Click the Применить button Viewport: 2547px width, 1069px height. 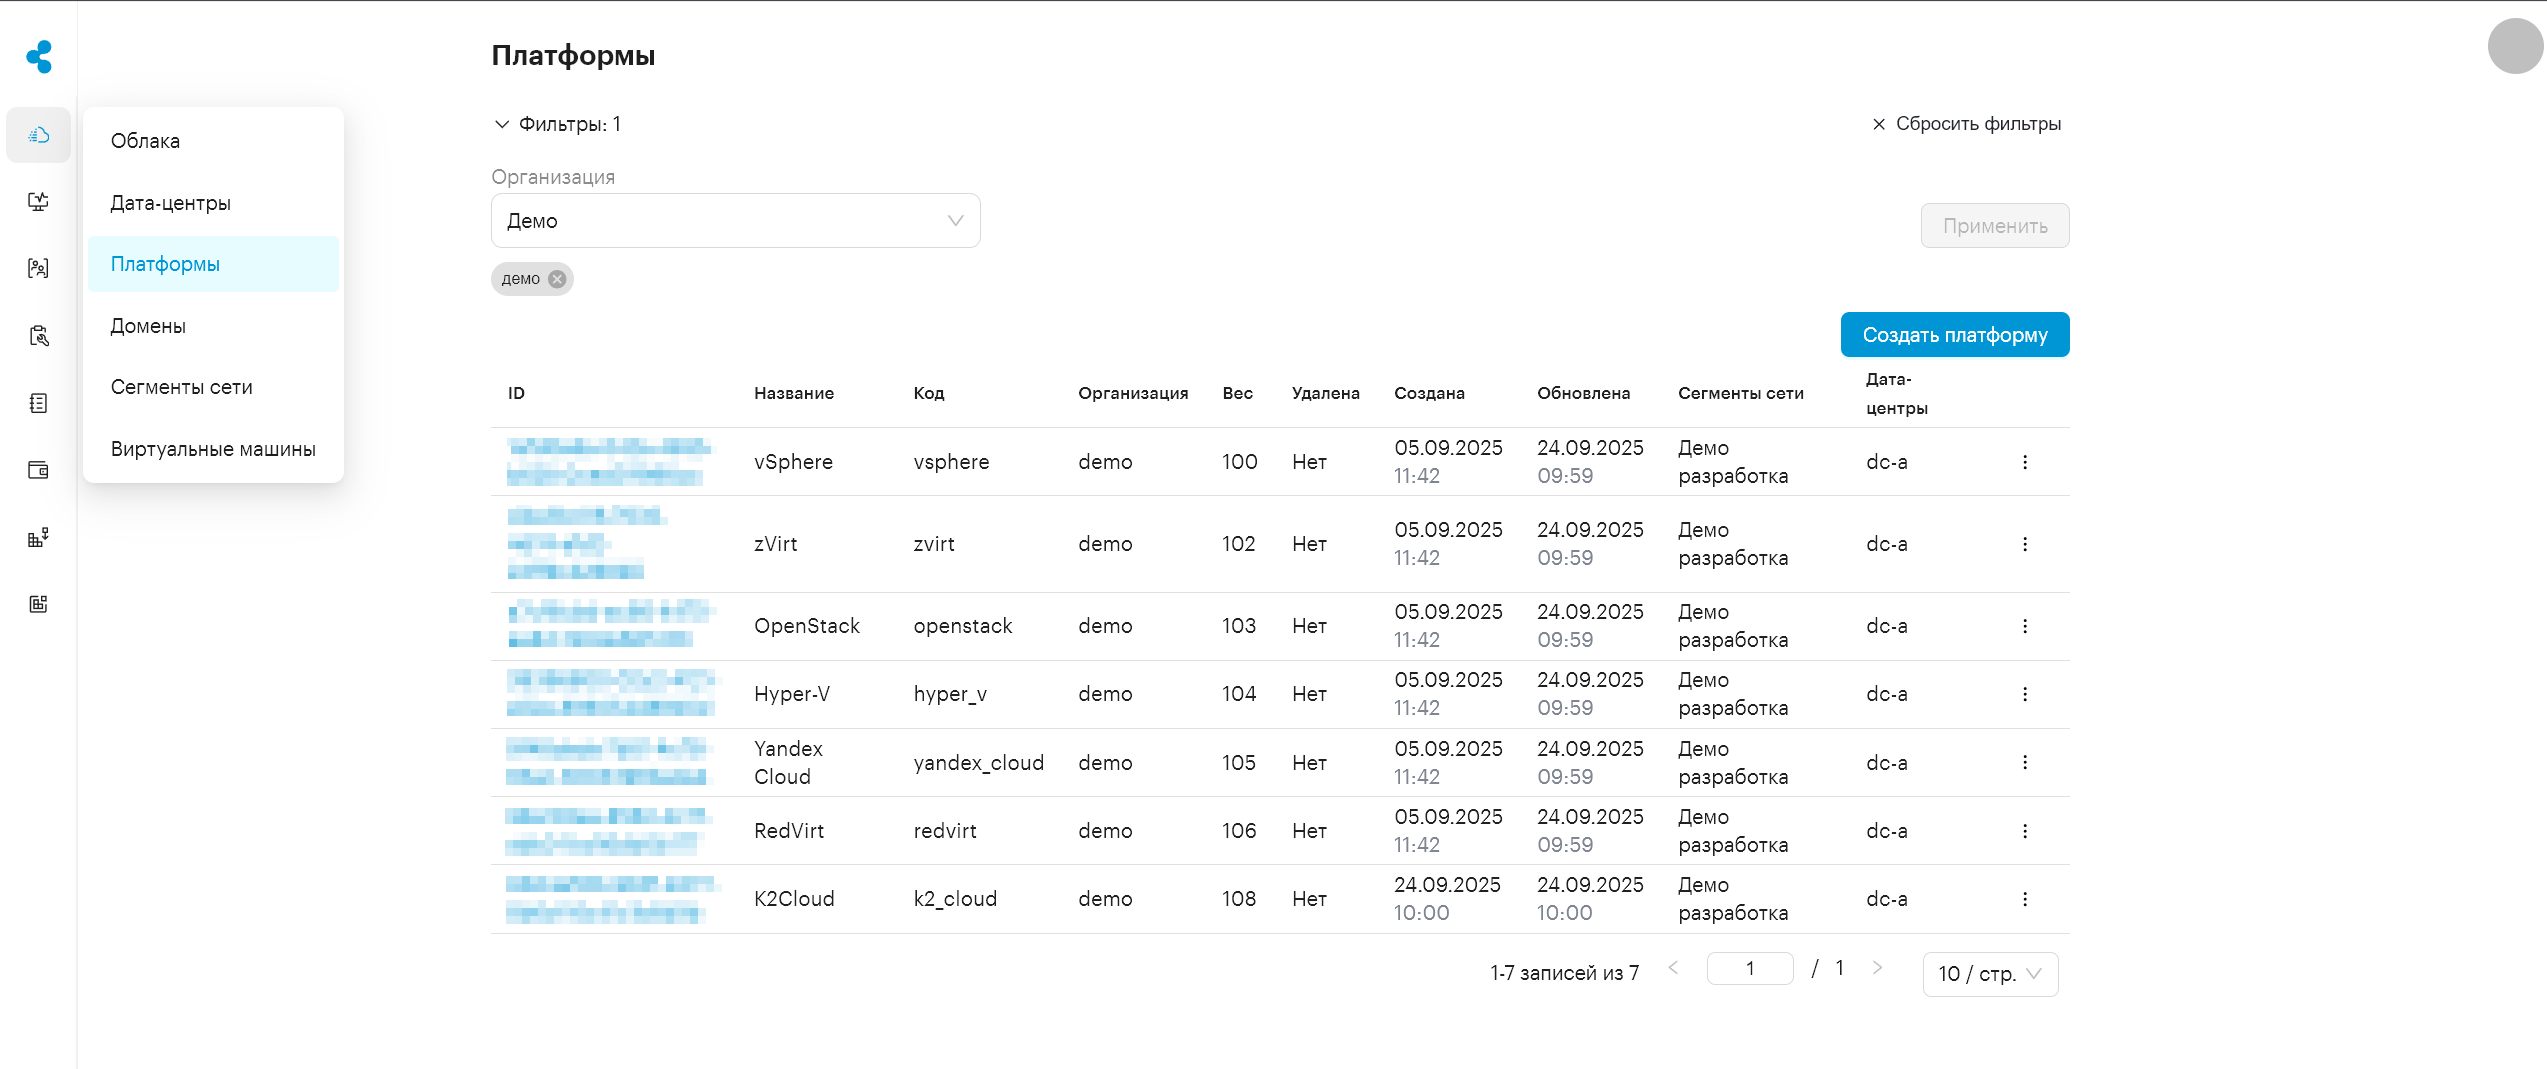[1995, 226]
